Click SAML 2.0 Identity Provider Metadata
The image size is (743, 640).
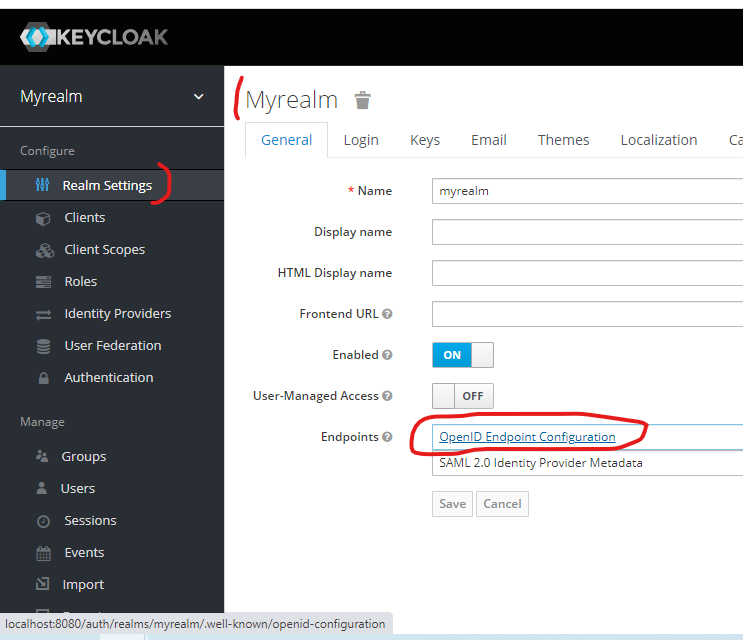pyautogui.click(x=541, y=463)
